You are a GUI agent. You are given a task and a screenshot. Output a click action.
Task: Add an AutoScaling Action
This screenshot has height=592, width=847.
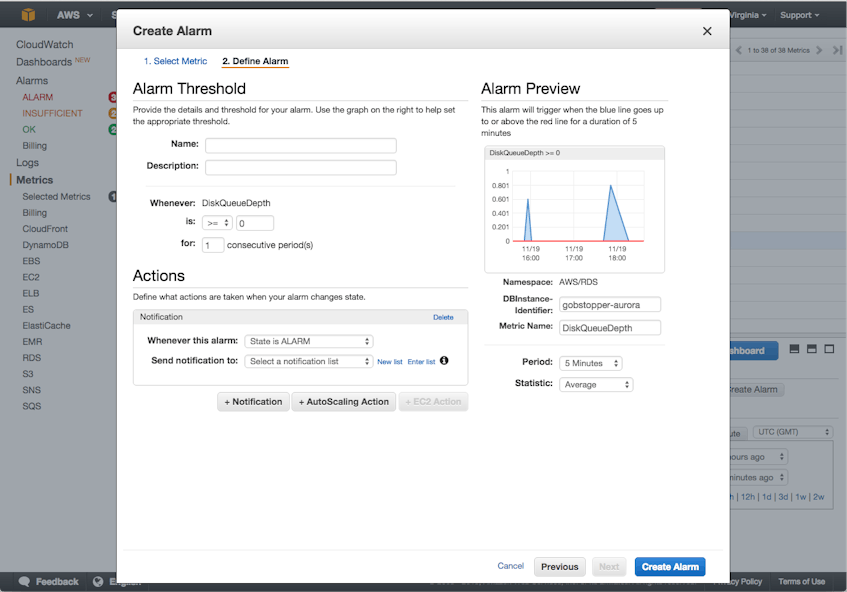[x=343, y=402]
